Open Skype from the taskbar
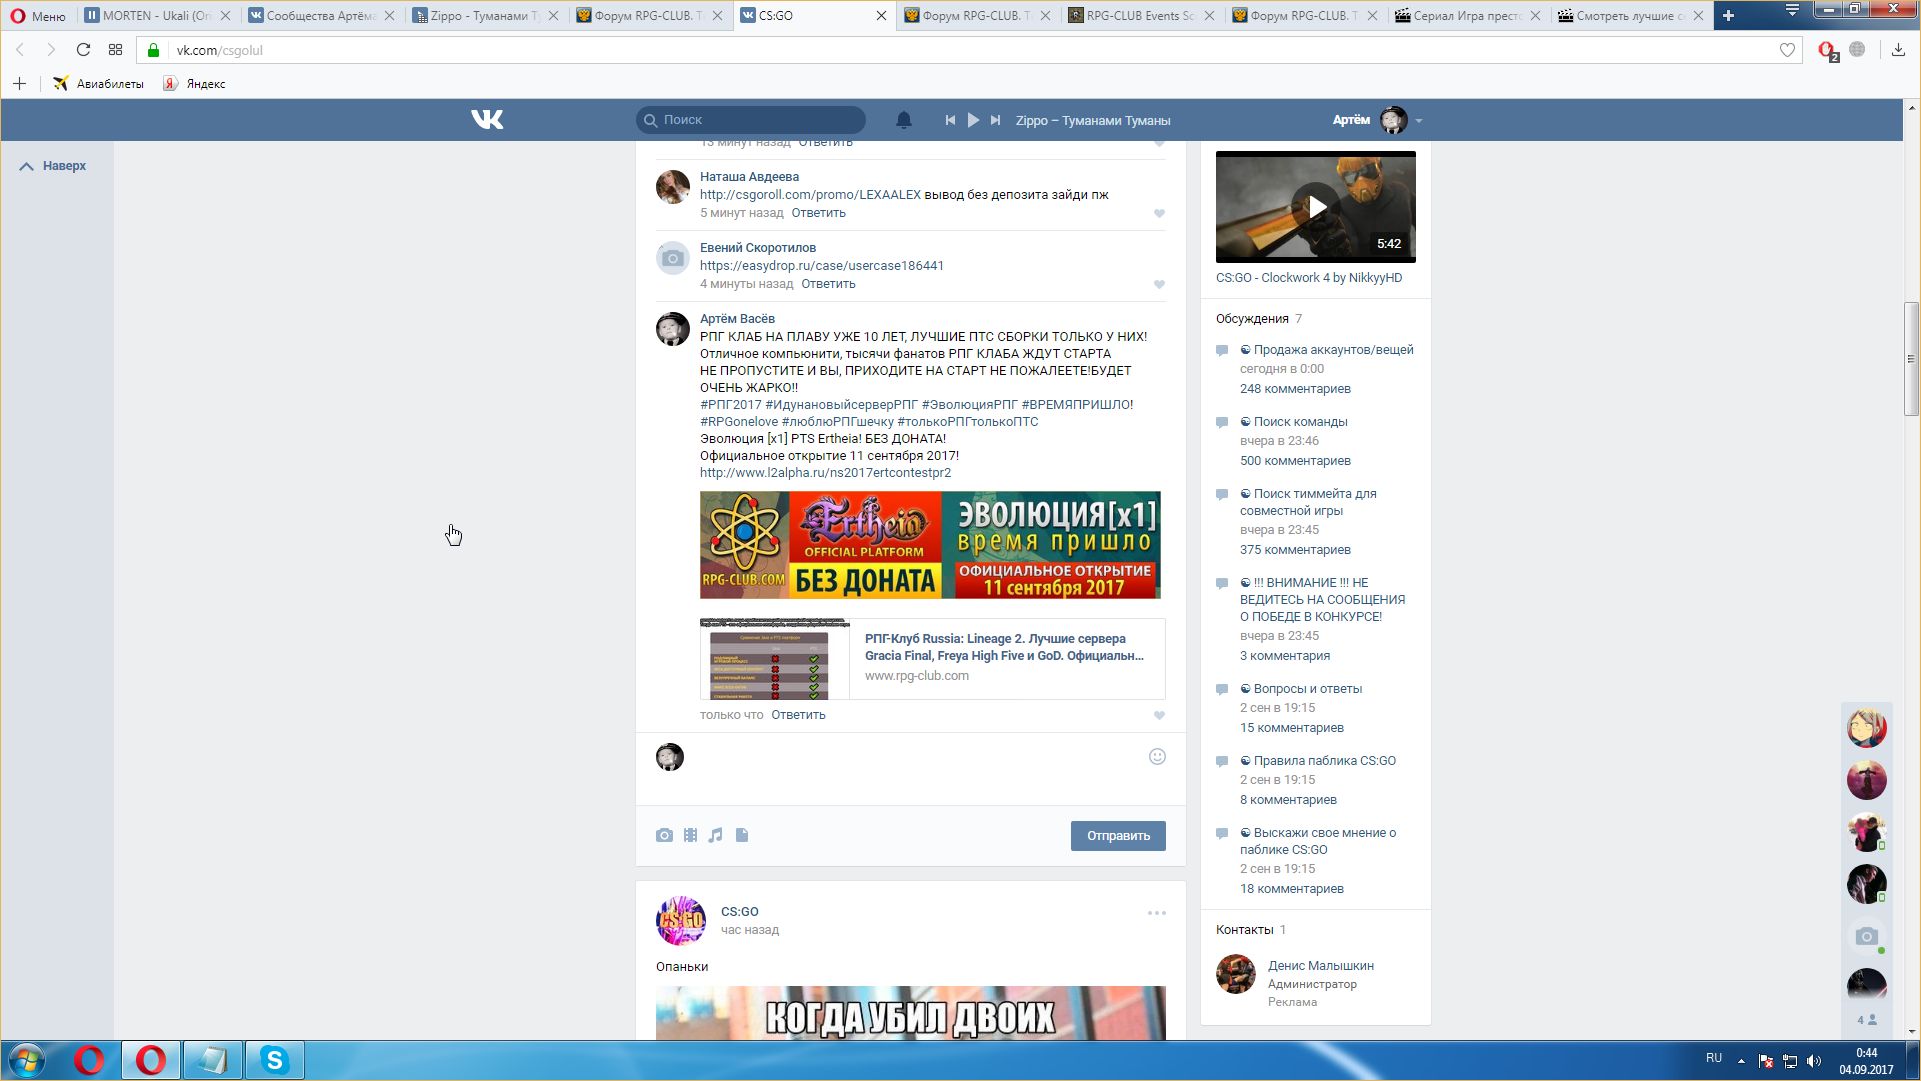The width and height of the screenshot is (1921, 1081). point(274,1060)
